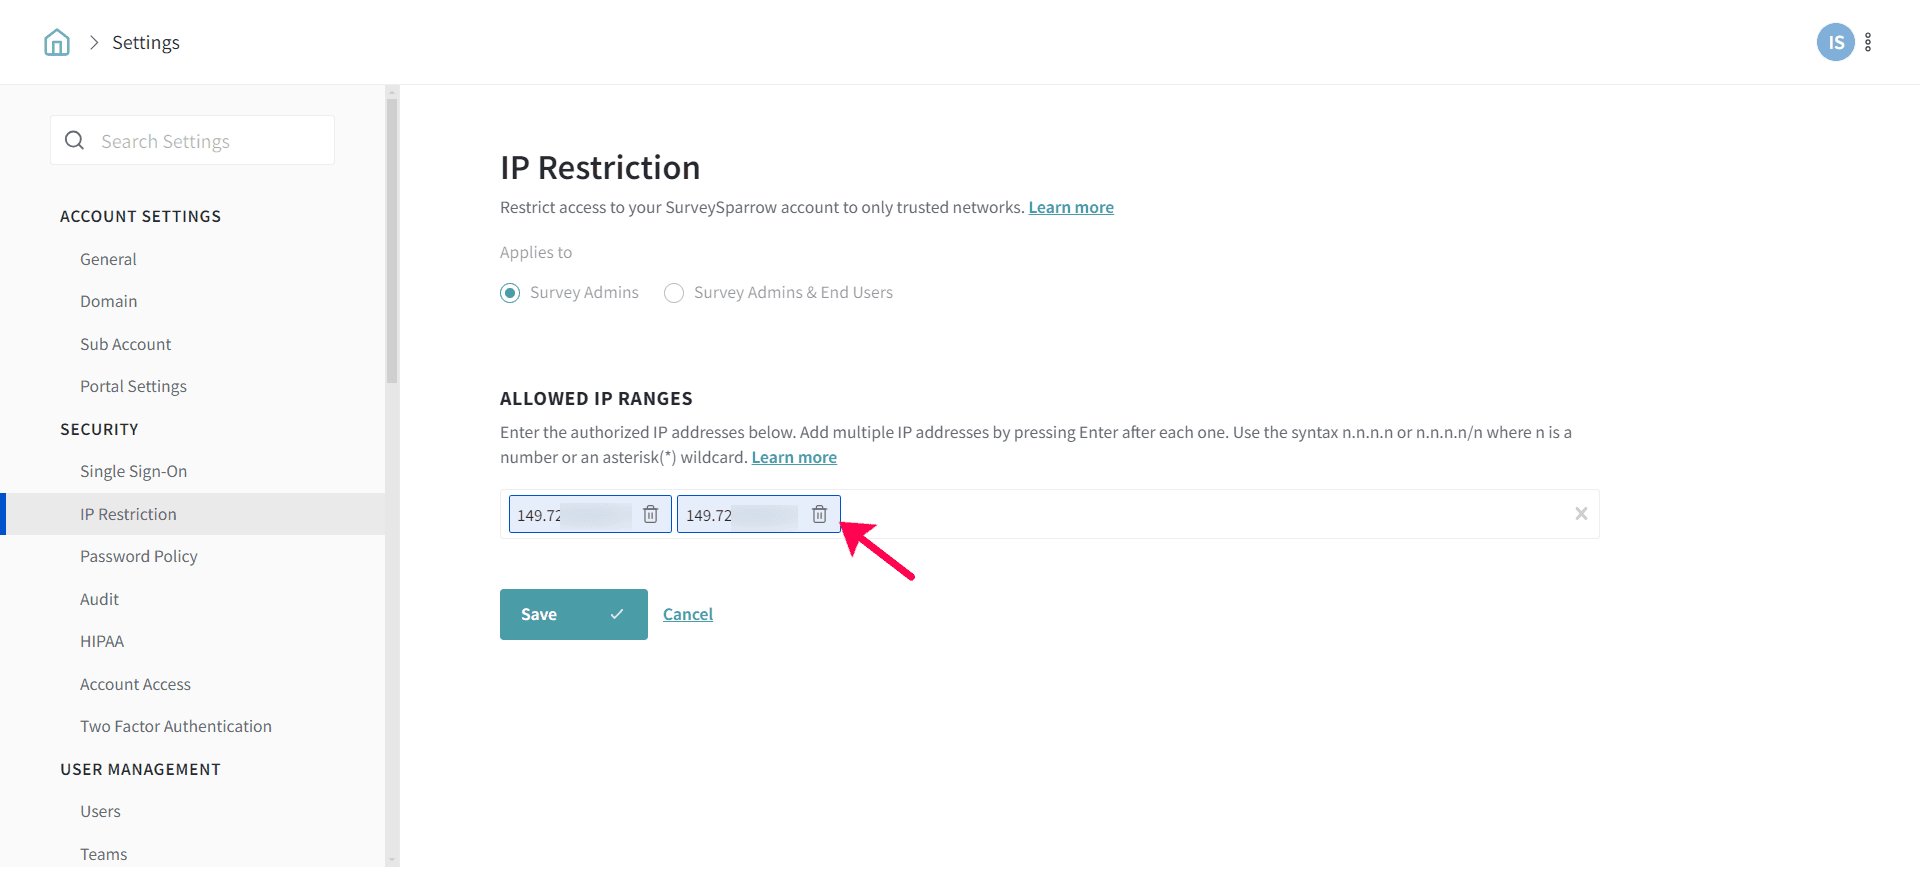Open Two Factor Authentication settings

(x=175, y=726)
